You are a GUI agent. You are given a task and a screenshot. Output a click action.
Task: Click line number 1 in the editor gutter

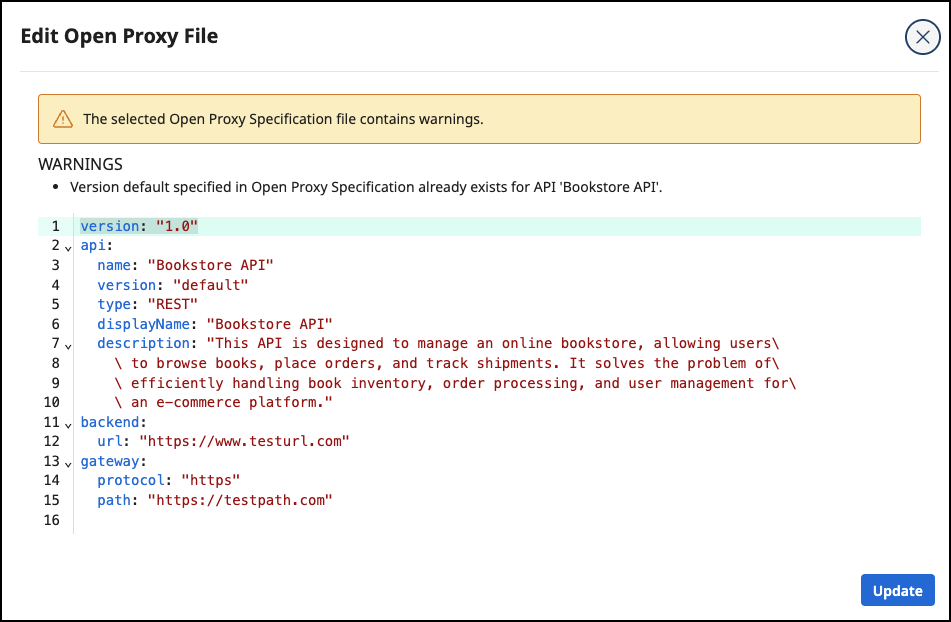[55, 226]
